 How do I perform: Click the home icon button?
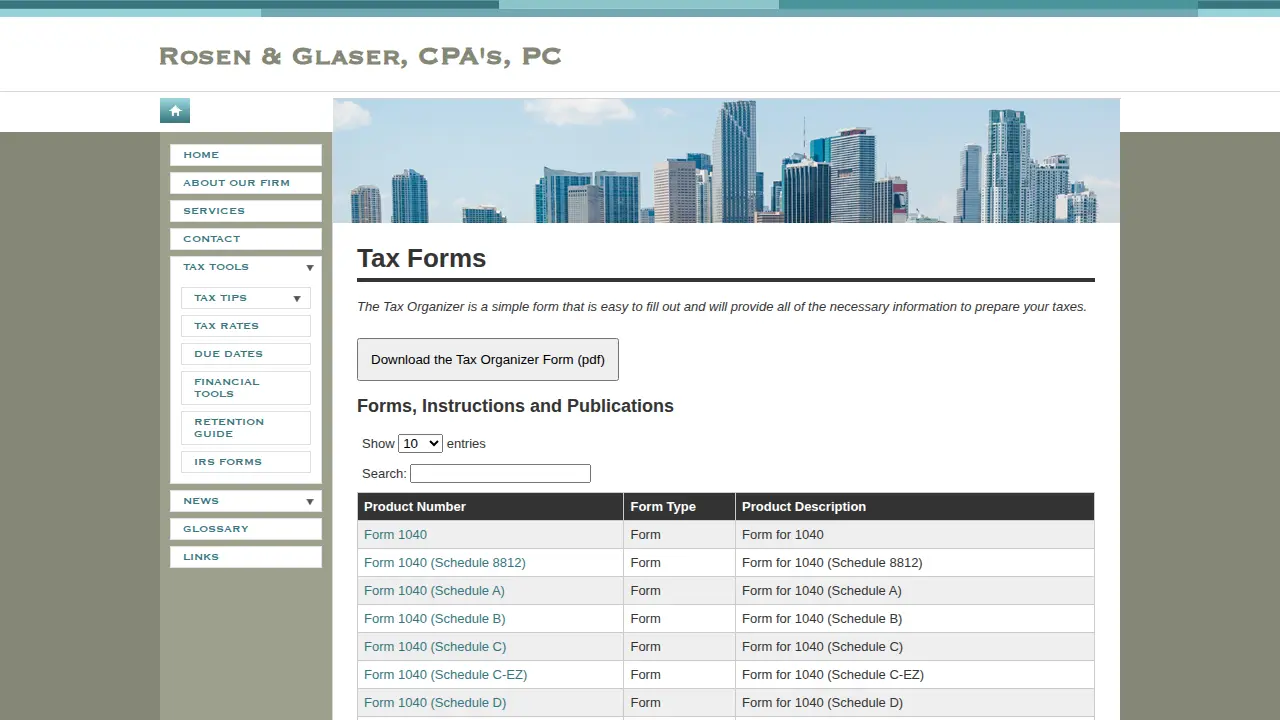(175, 111)
